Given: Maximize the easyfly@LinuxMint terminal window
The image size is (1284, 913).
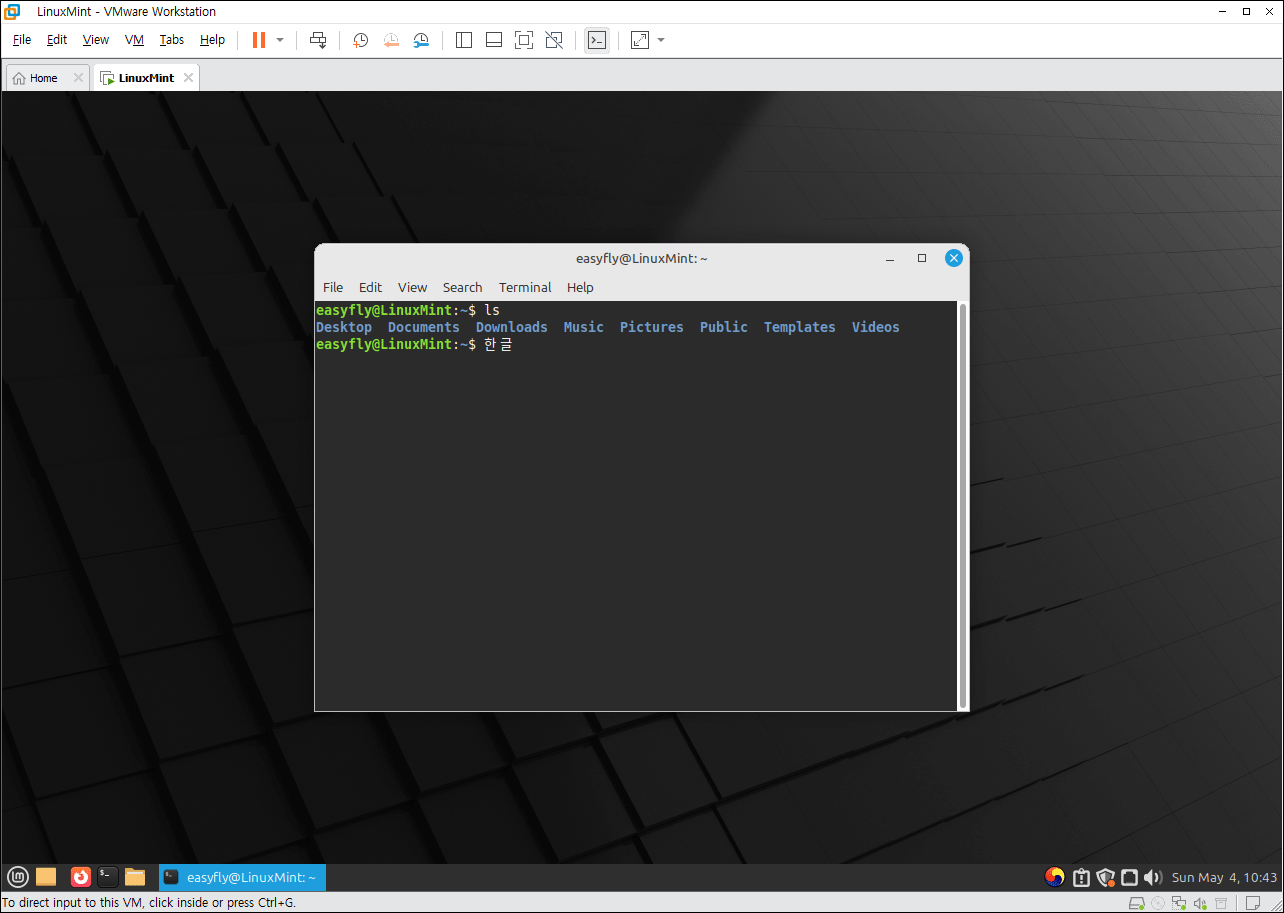Looking at the screenshot, I should tap(922, 258).
